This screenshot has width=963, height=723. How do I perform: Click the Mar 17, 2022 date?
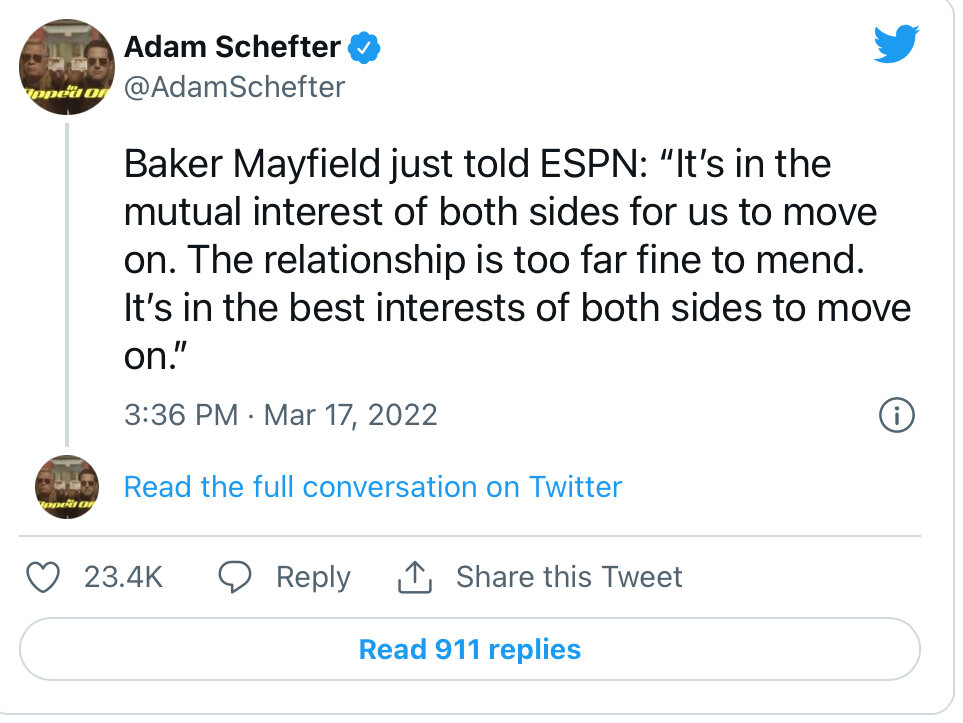pos(350,415)
